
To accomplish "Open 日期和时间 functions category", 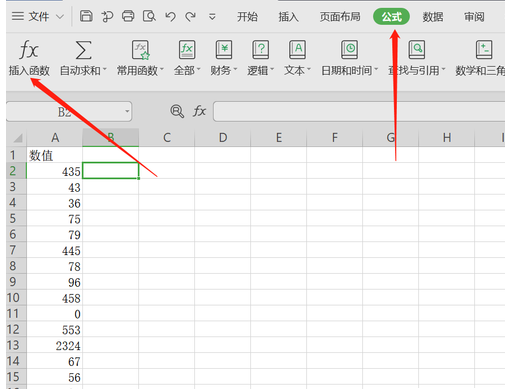I will tap(349, 58).
